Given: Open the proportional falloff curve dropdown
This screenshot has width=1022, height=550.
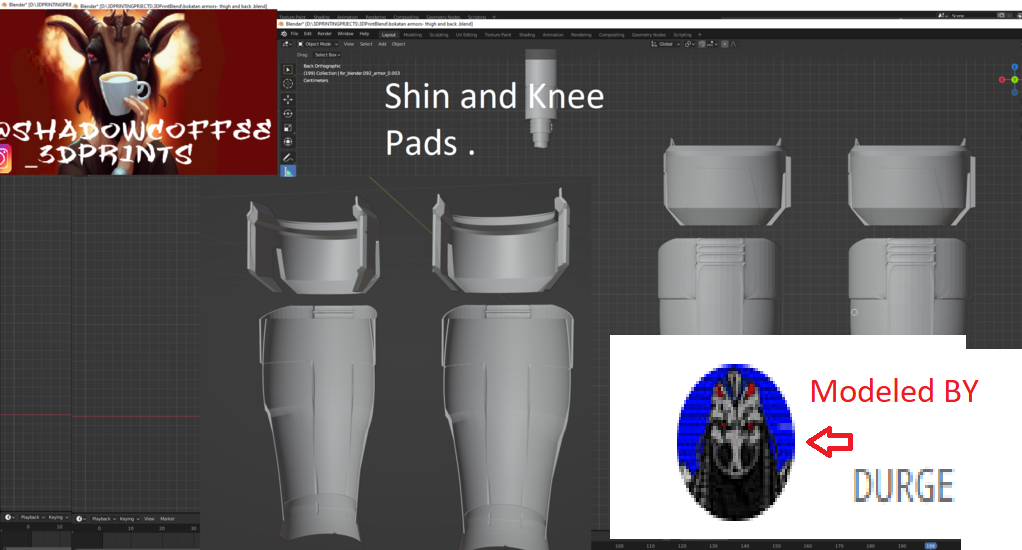Looking at the screenshot, I should pos(735,44).
